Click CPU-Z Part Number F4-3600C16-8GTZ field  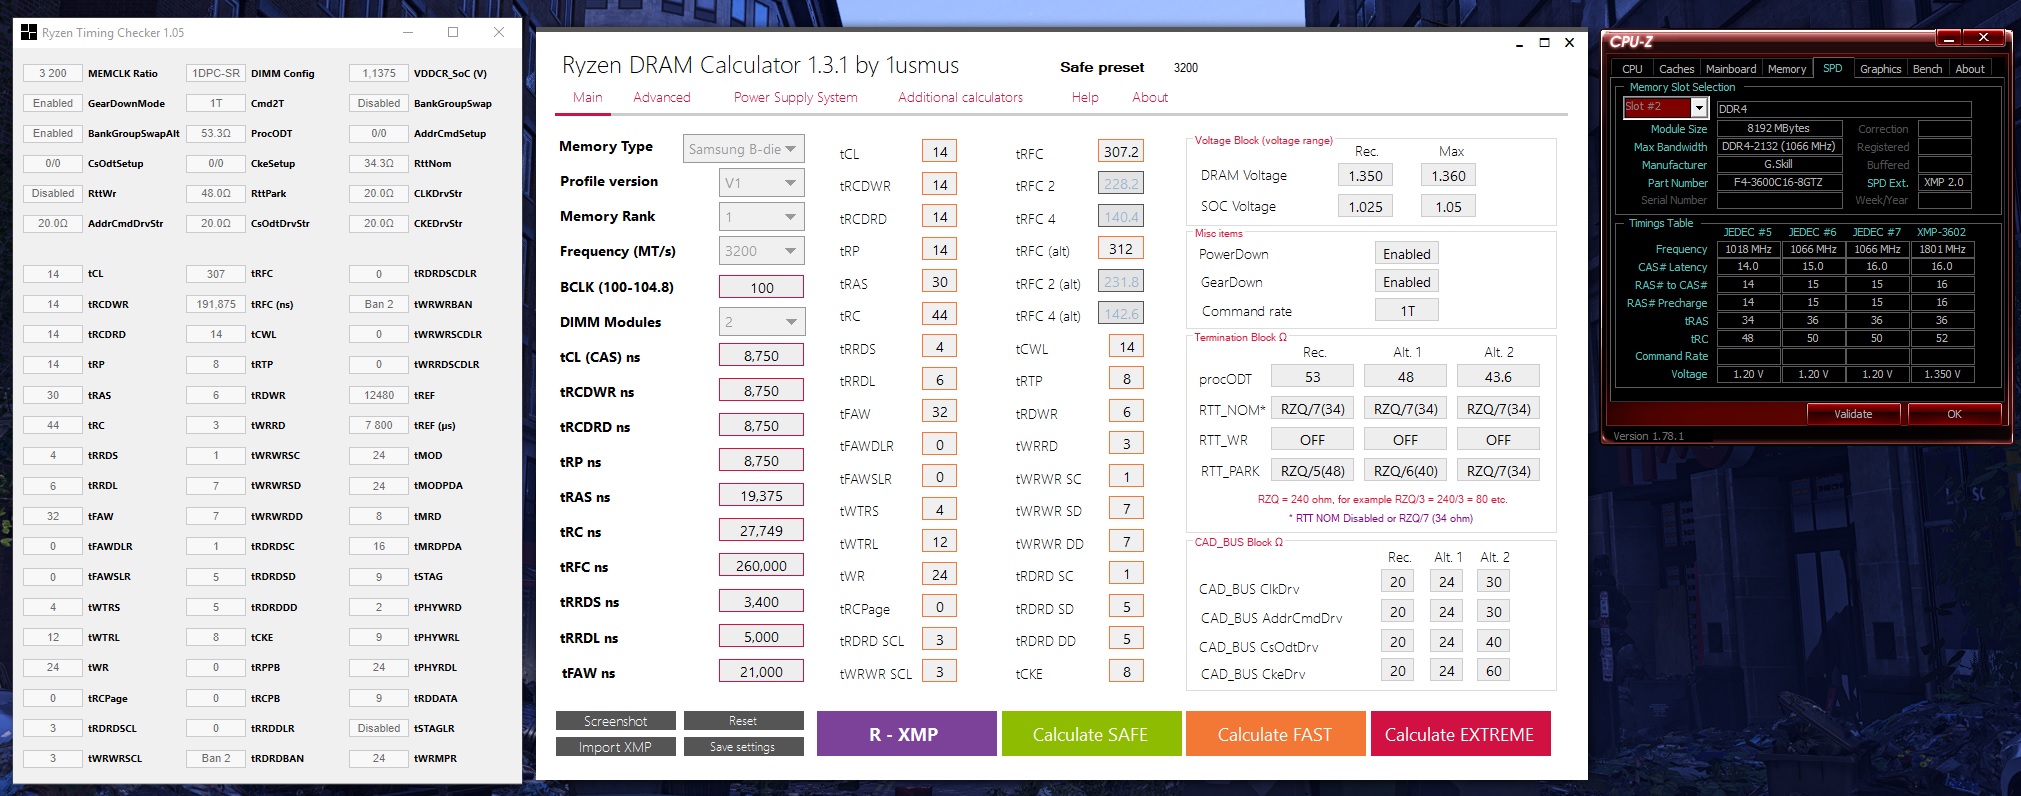[x=1778, y=183]
